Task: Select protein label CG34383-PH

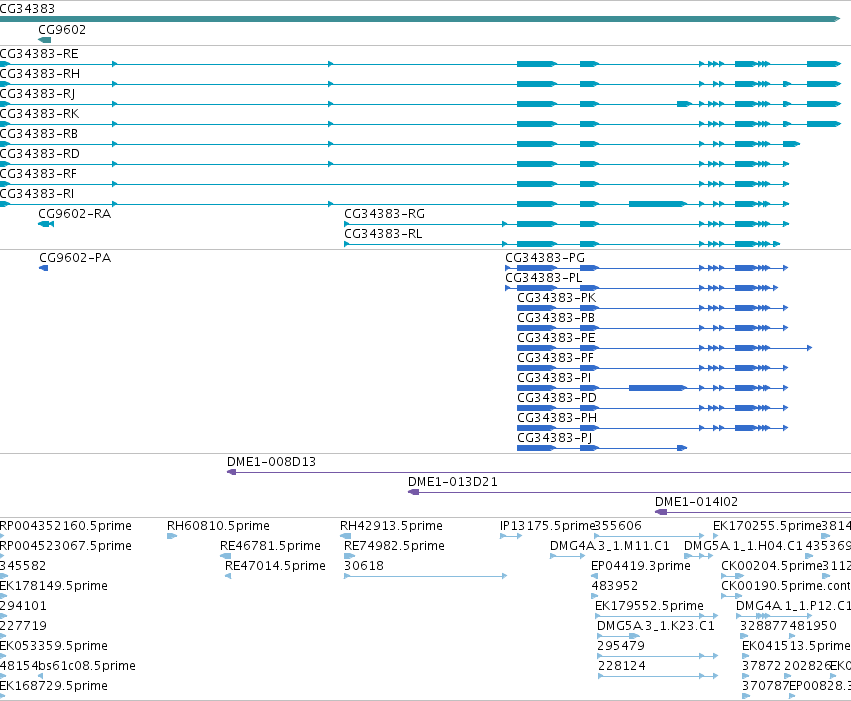Action: tap(557, 418)
